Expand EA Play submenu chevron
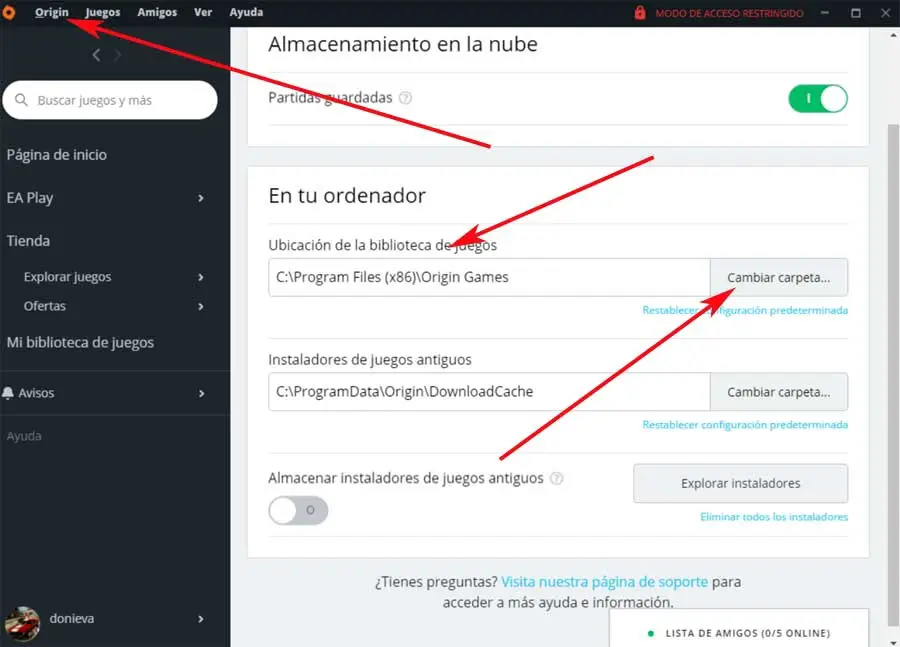This screenshot has height=647, width=900. (201, 198)
